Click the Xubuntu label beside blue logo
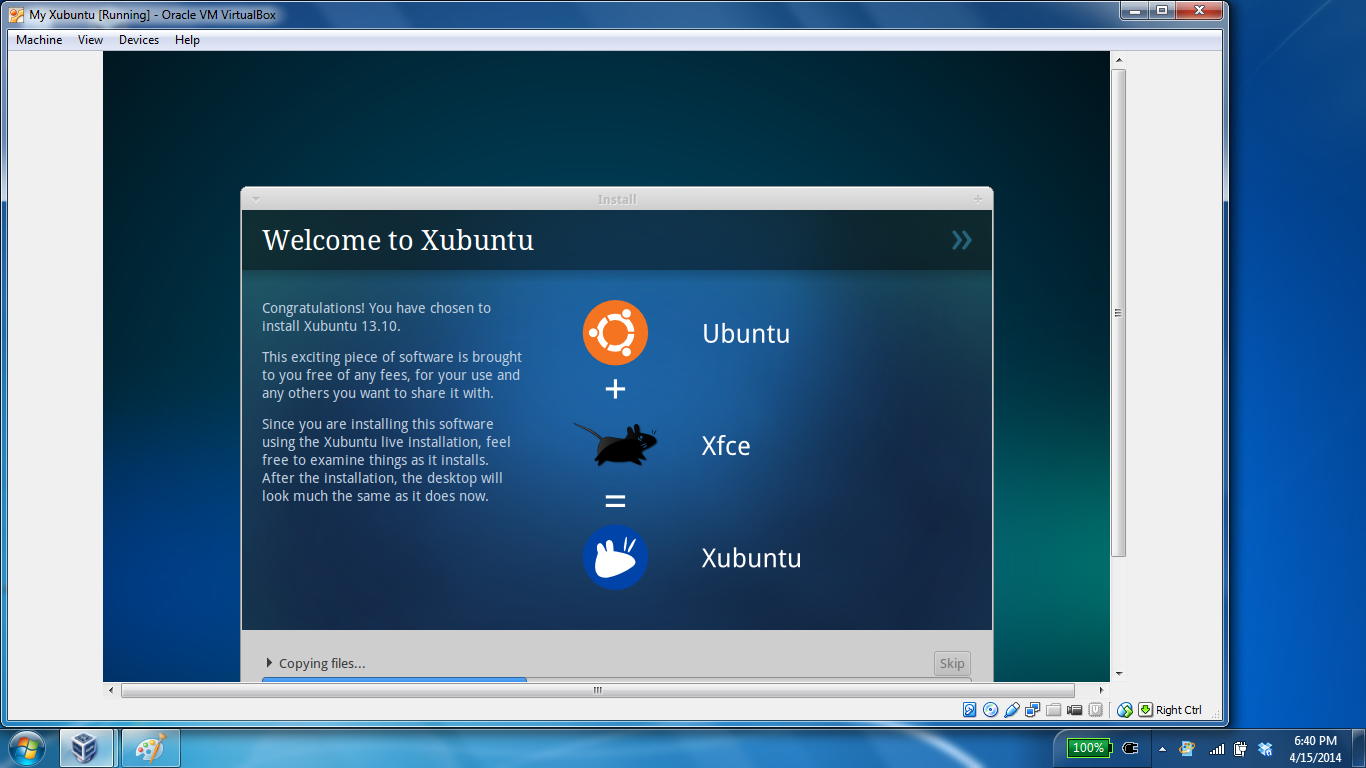The width and height of the screenshot is (1366, 768). point(751,557)
